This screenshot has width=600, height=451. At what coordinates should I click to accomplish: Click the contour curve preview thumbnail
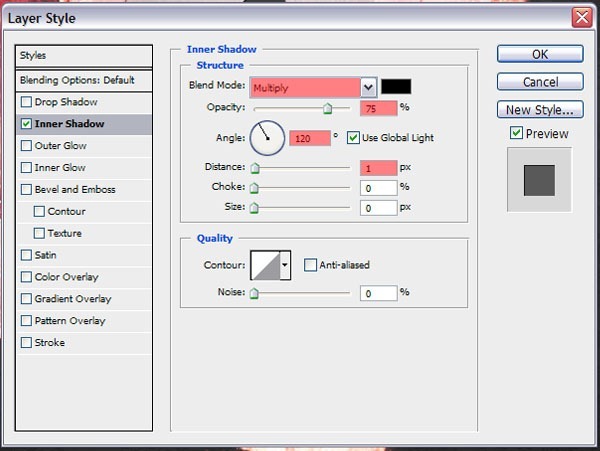pyautogui.click(x=265, y=265)
